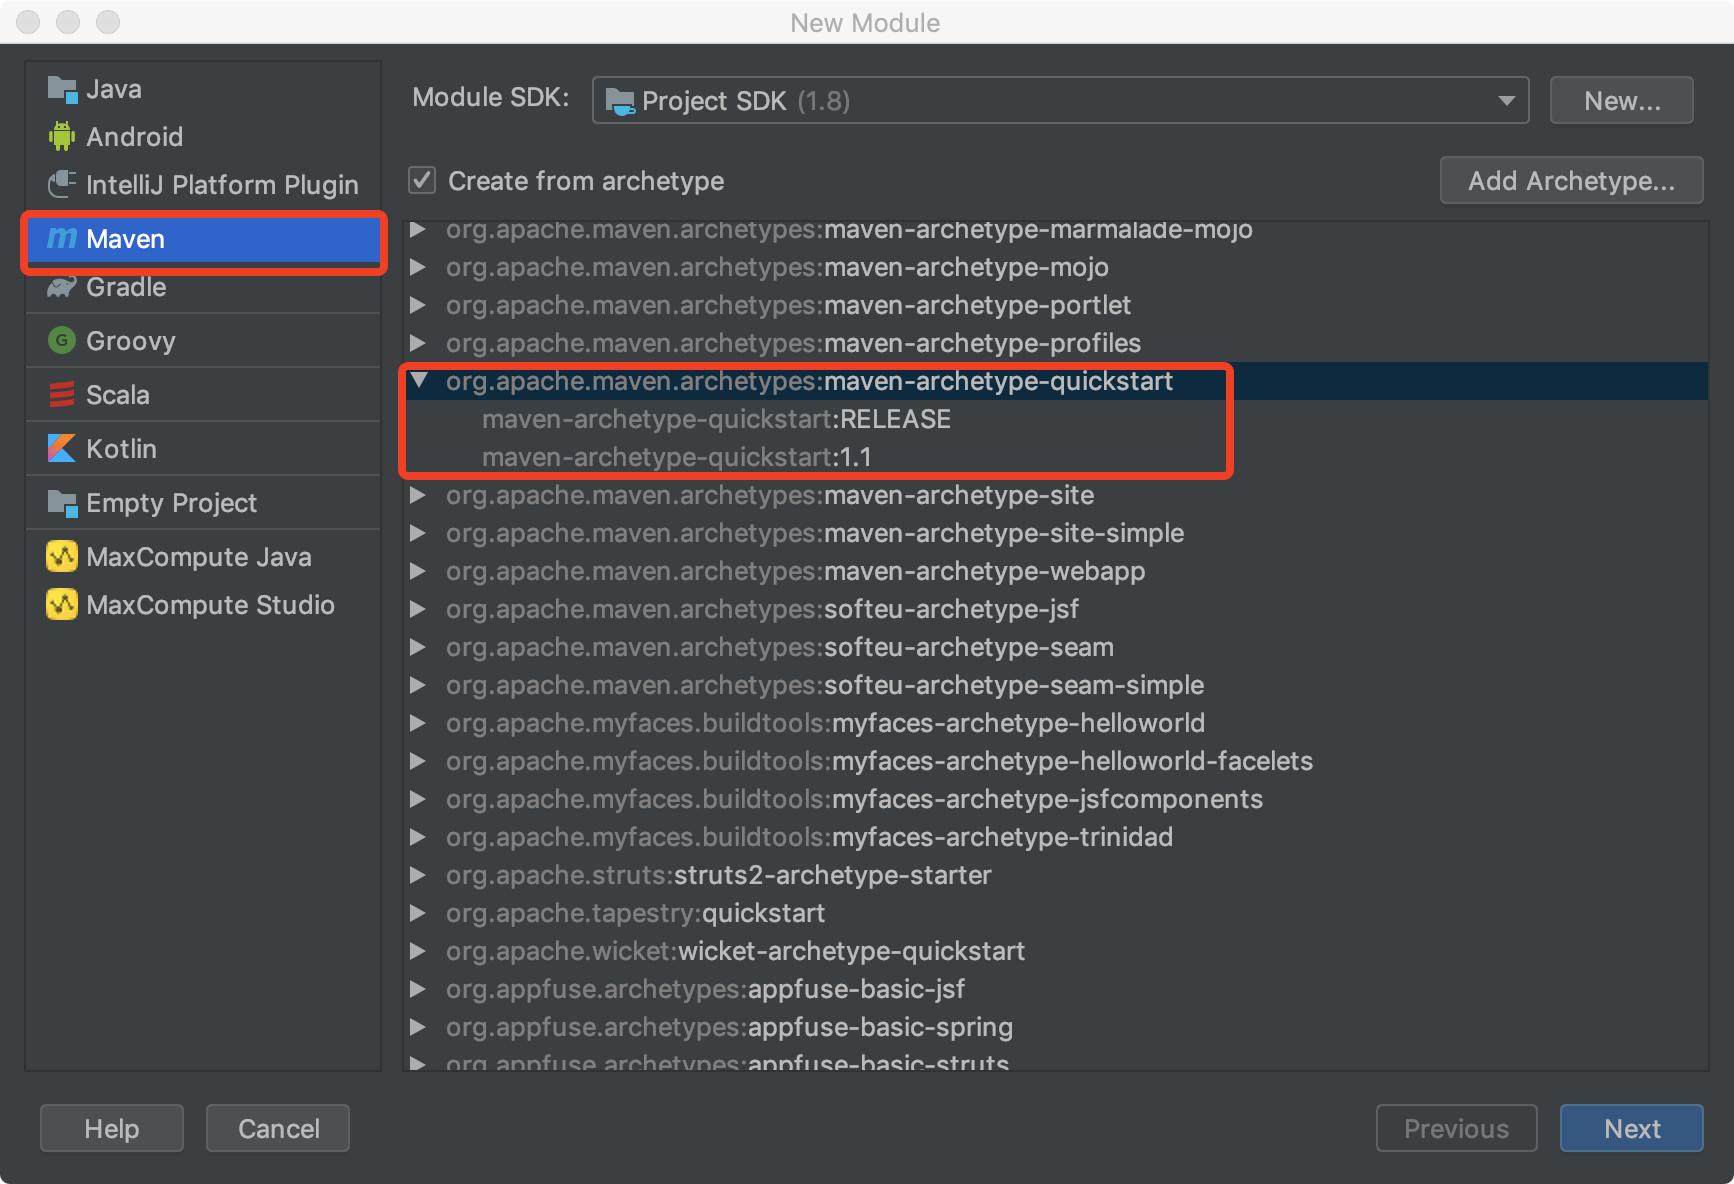
Task: Select myfaces-archetype-helloworld archetype
Action: click(825, 723)
